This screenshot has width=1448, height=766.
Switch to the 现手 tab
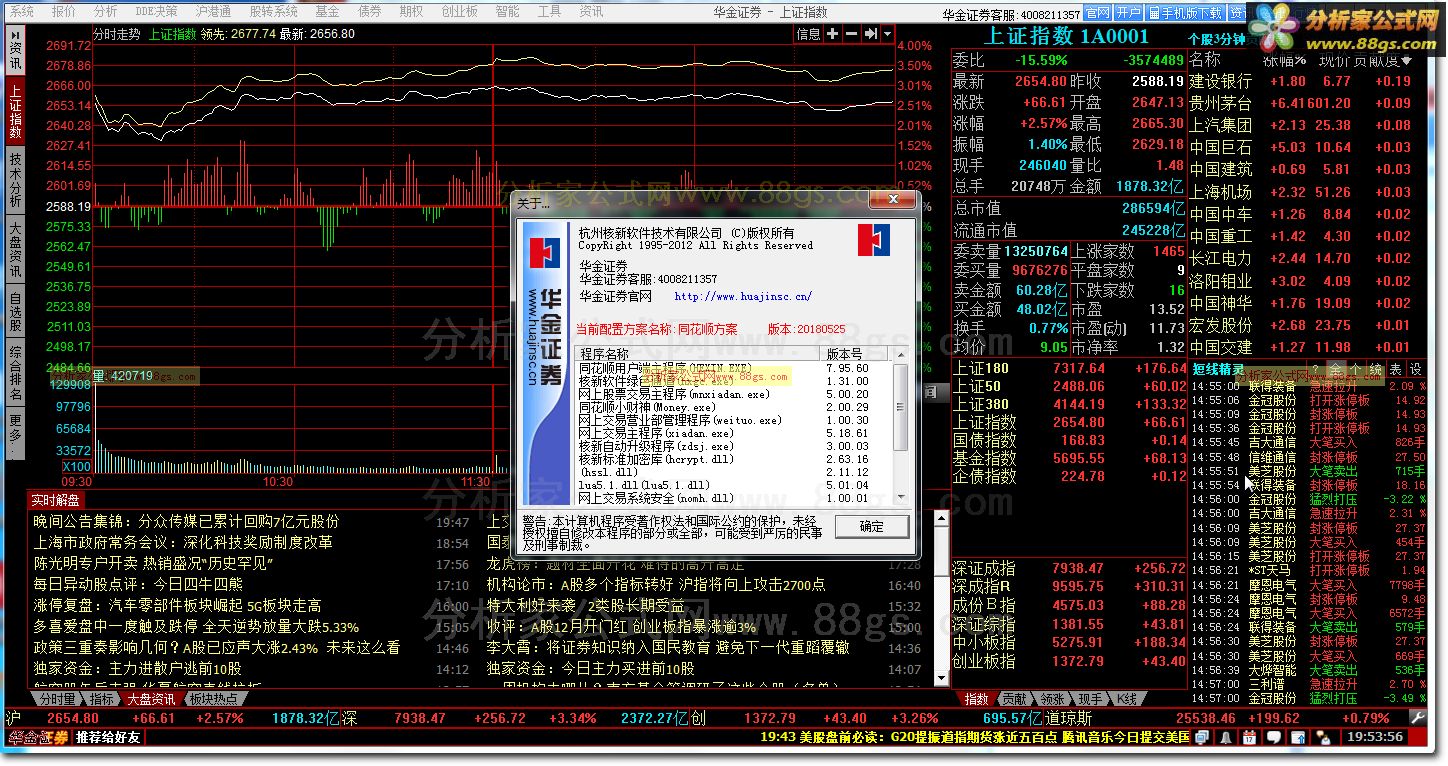(x=1089, y=698)
